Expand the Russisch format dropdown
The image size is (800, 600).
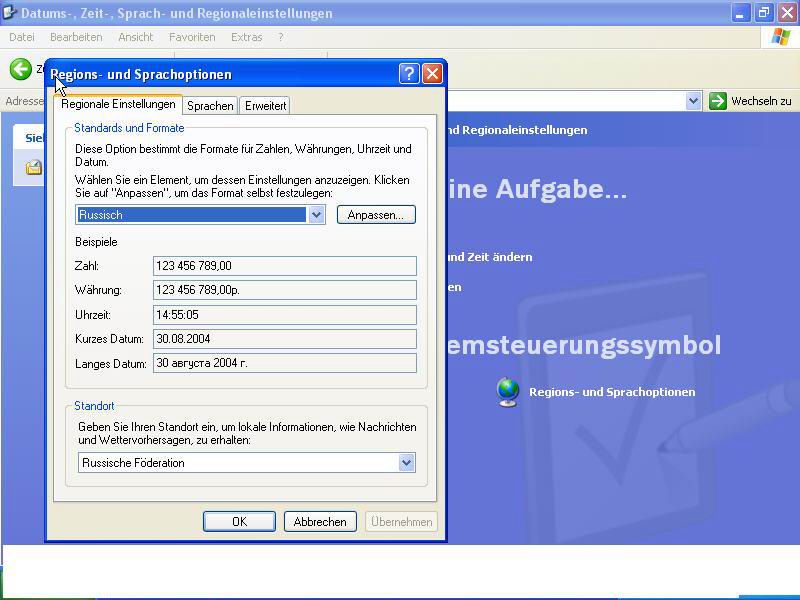tap(316, 215)
